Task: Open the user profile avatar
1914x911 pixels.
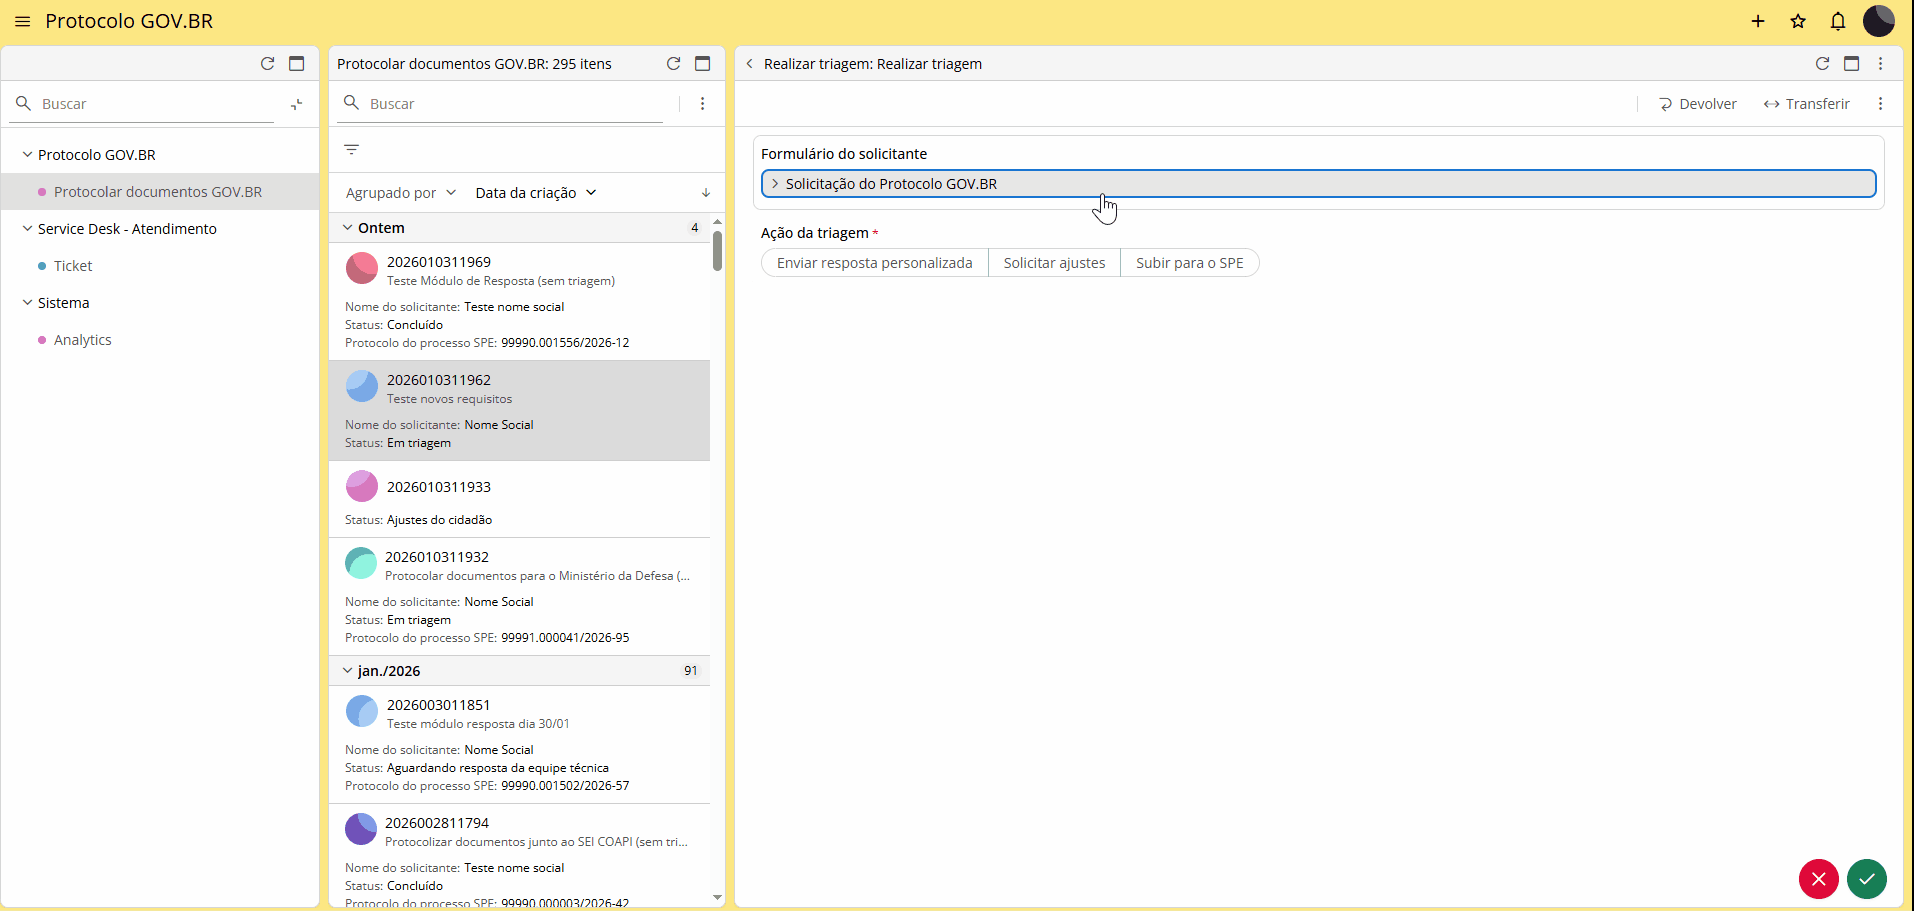Action: click(x=1879, y=21)
